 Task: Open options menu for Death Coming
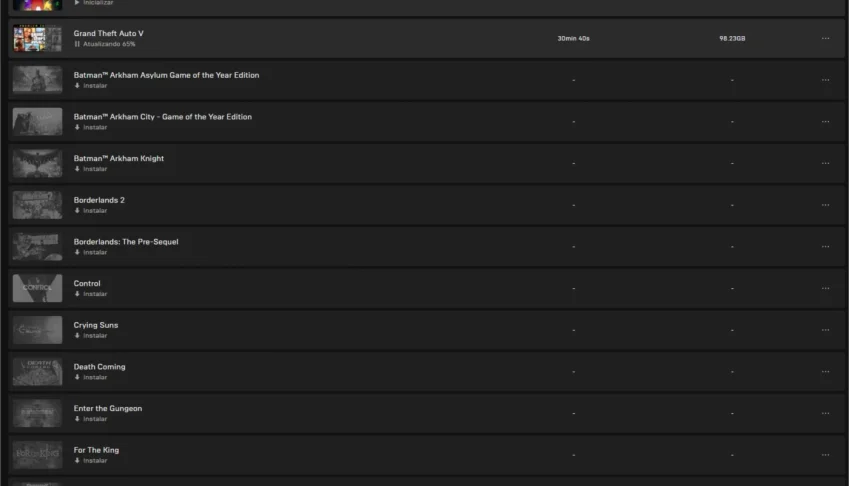click(x=825, y=372)
